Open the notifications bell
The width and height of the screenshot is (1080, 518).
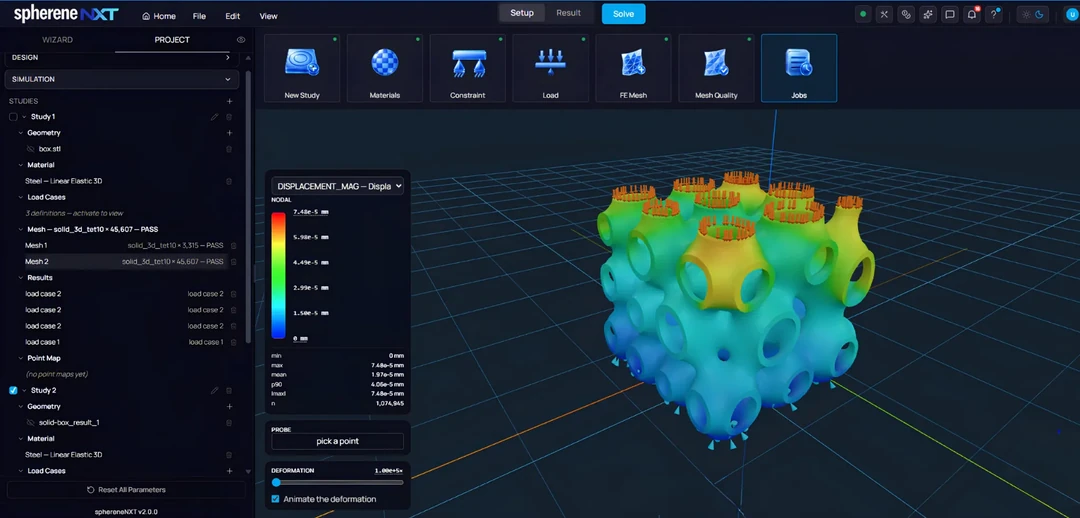pyautogui.click(x=972, y=14)
